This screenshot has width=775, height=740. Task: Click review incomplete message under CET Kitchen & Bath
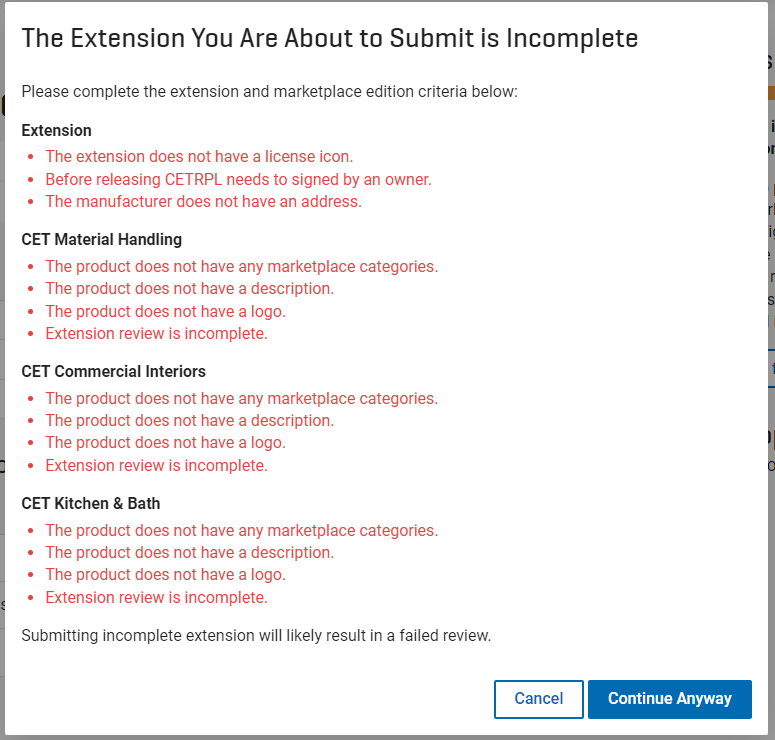tap(157, 598)
